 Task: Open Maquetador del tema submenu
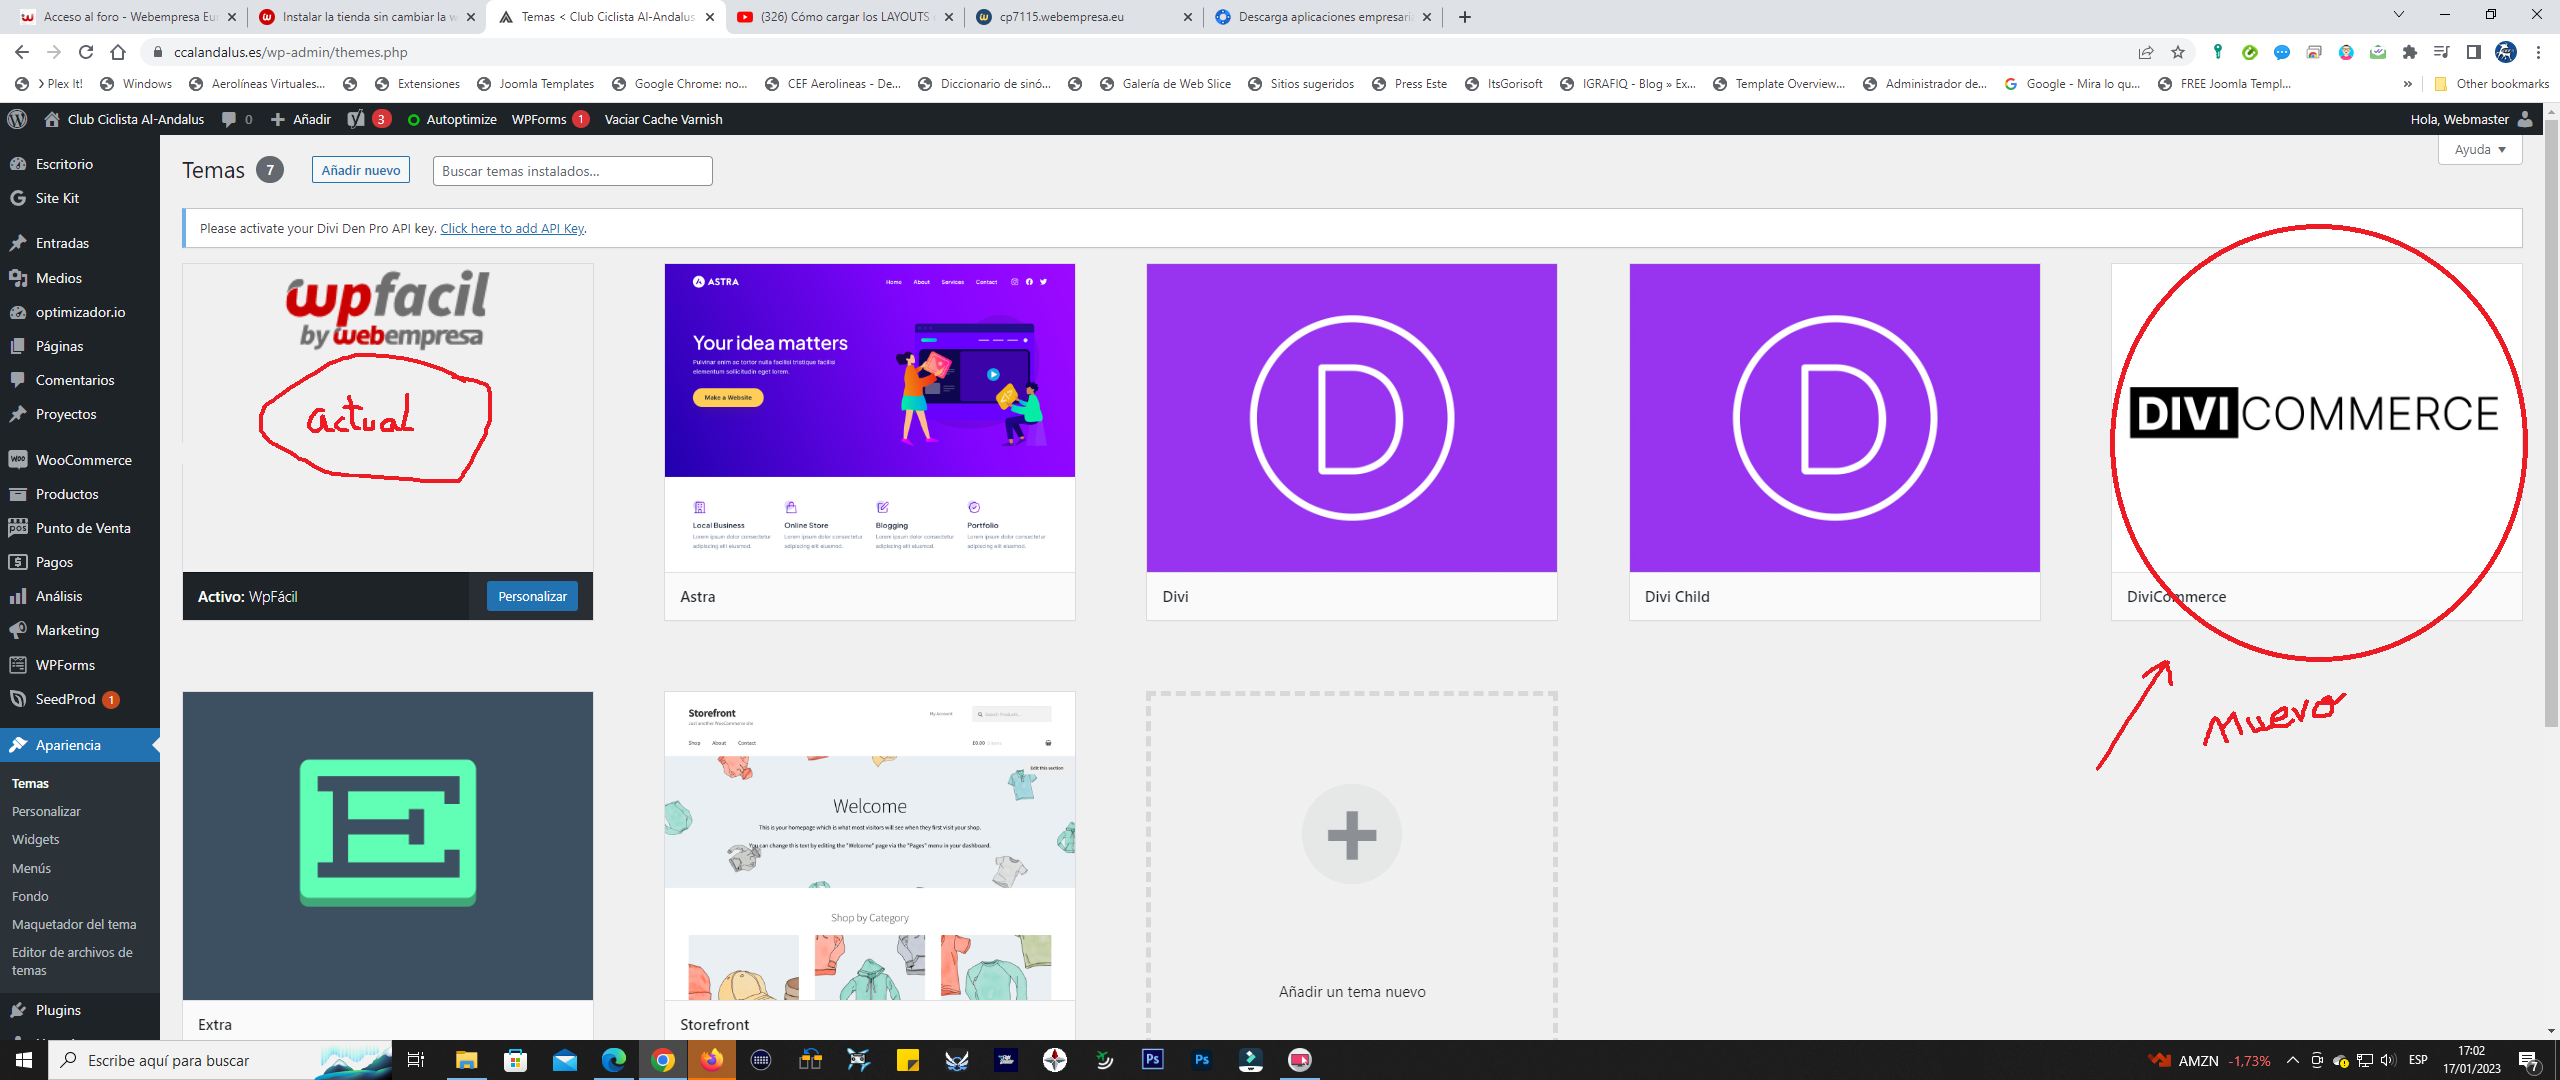pos(74,924)
